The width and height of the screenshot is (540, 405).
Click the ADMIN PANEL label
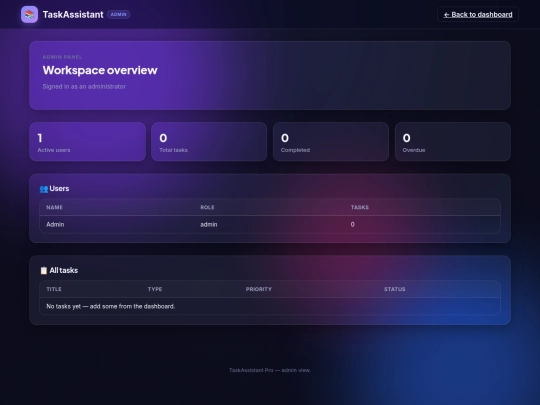pos(62,57)
